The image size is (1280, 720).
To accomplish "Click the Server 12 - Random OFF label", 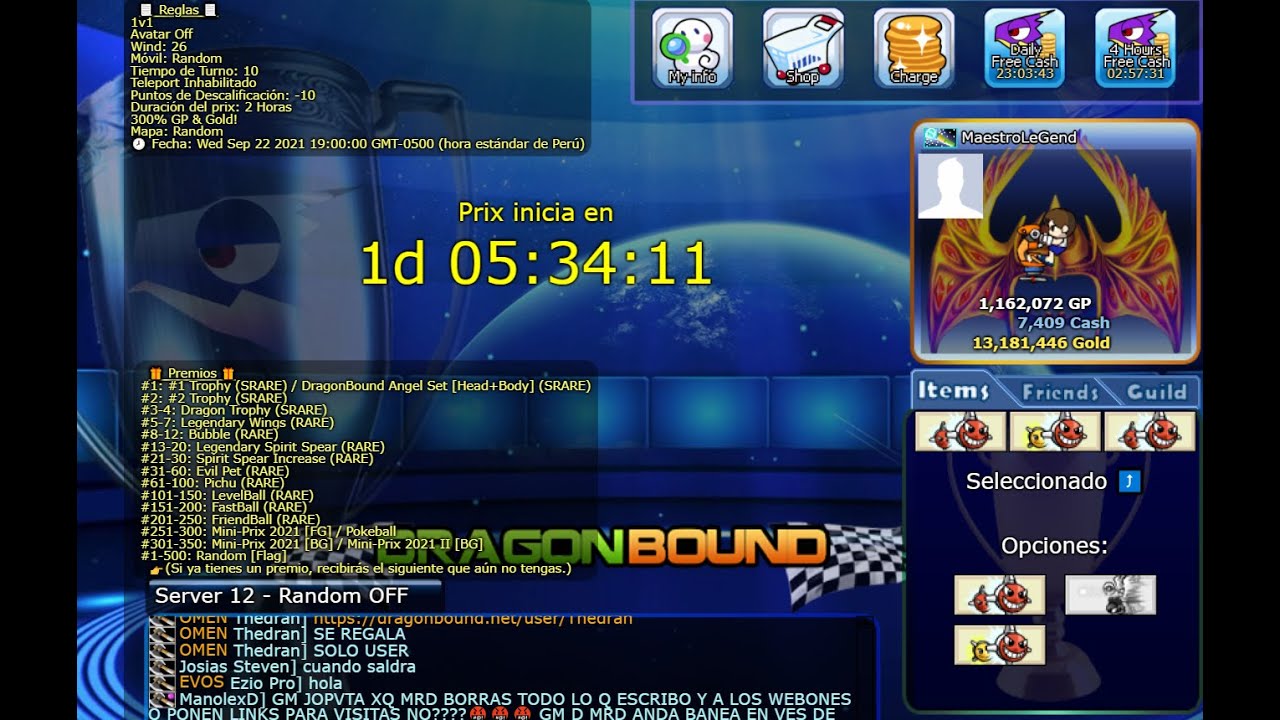I will point(282,596).
